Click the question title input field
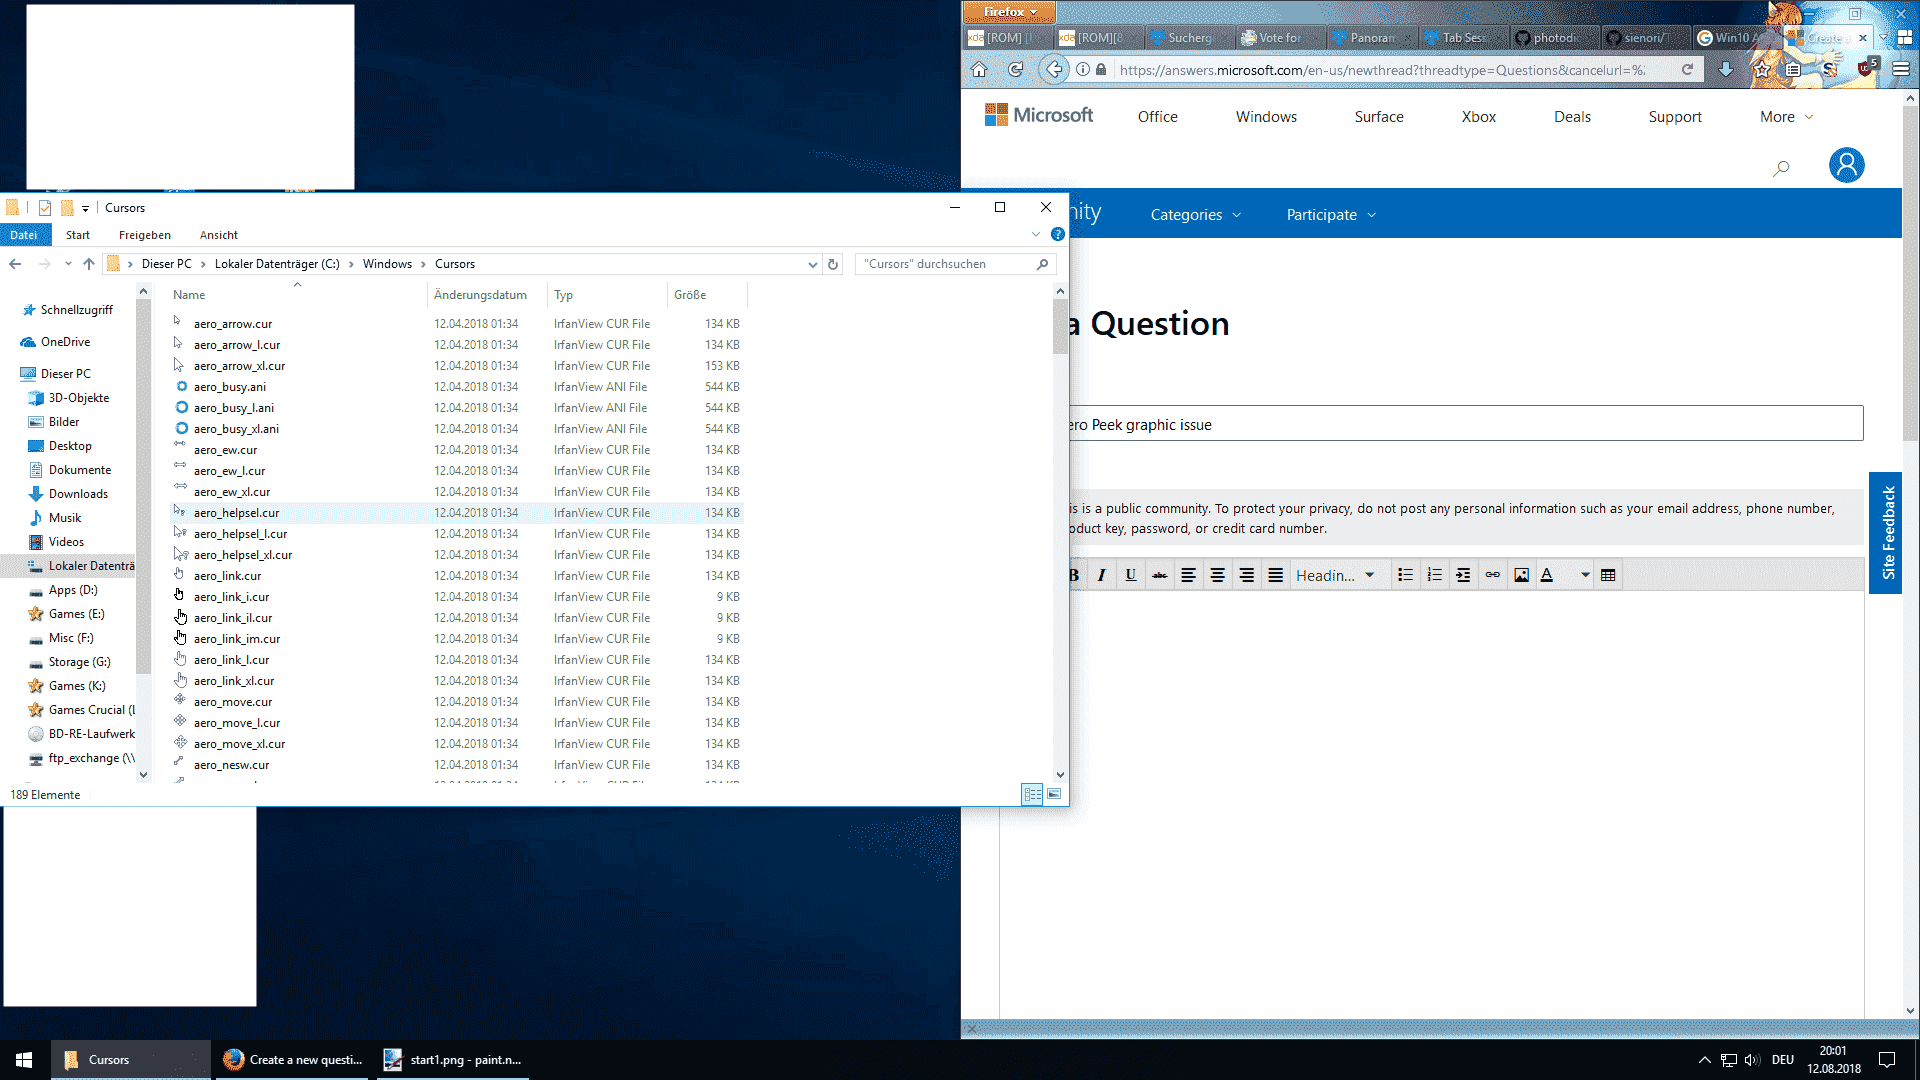 tap(1466, 424)
